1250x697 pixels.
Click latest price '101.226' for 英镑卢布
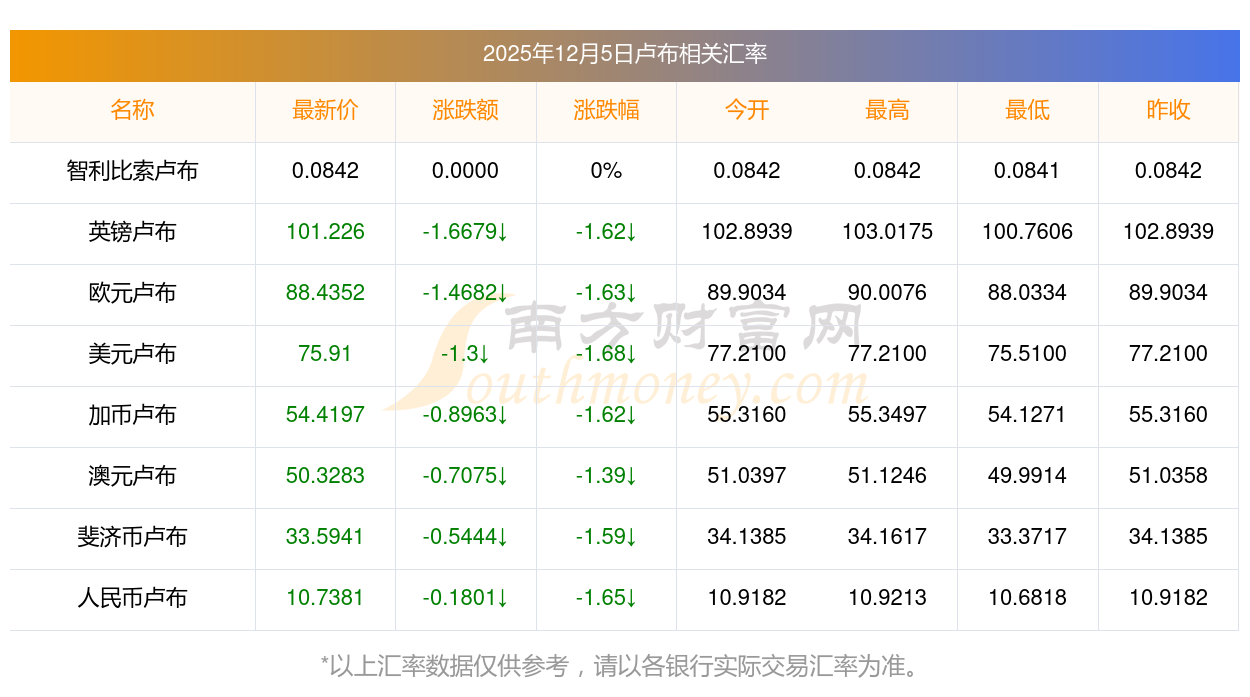pyautogui.click(x=325, y=232)
